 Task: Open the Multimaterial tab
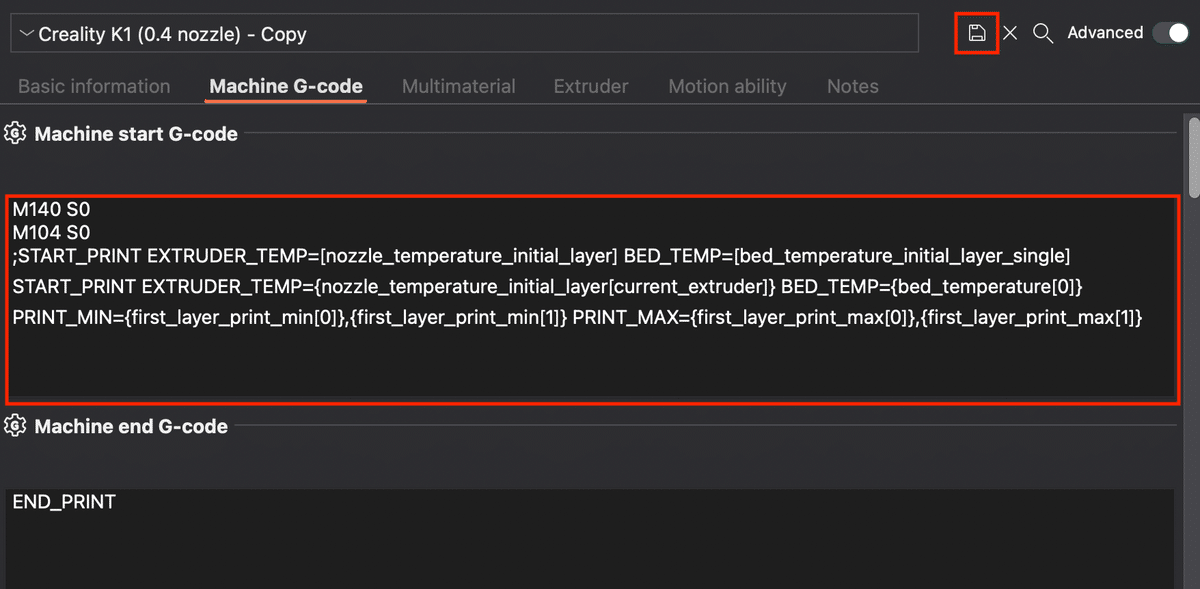[x=459, y=86]
